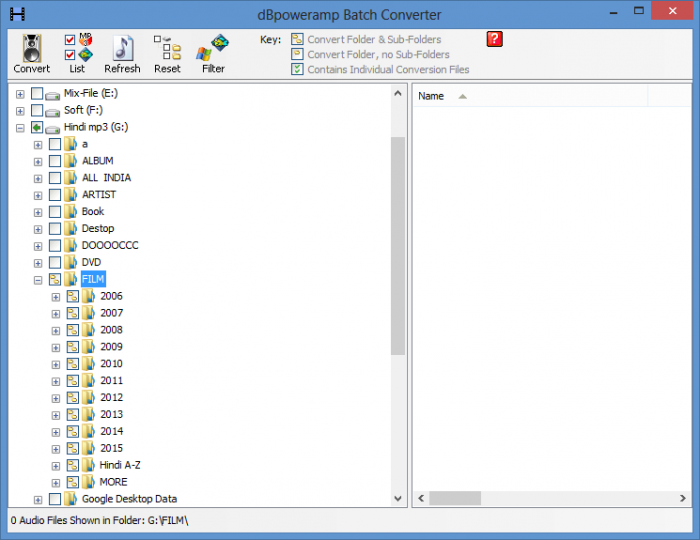Click the ARTIST folder icon

coord(71,195)
